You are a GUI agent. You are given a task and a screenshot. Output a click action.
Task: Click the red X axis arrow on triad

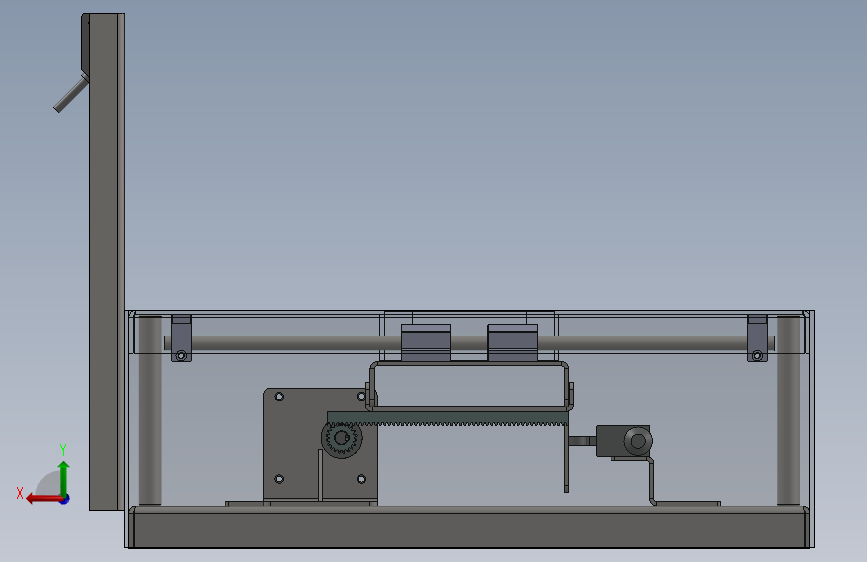point(43,499)
